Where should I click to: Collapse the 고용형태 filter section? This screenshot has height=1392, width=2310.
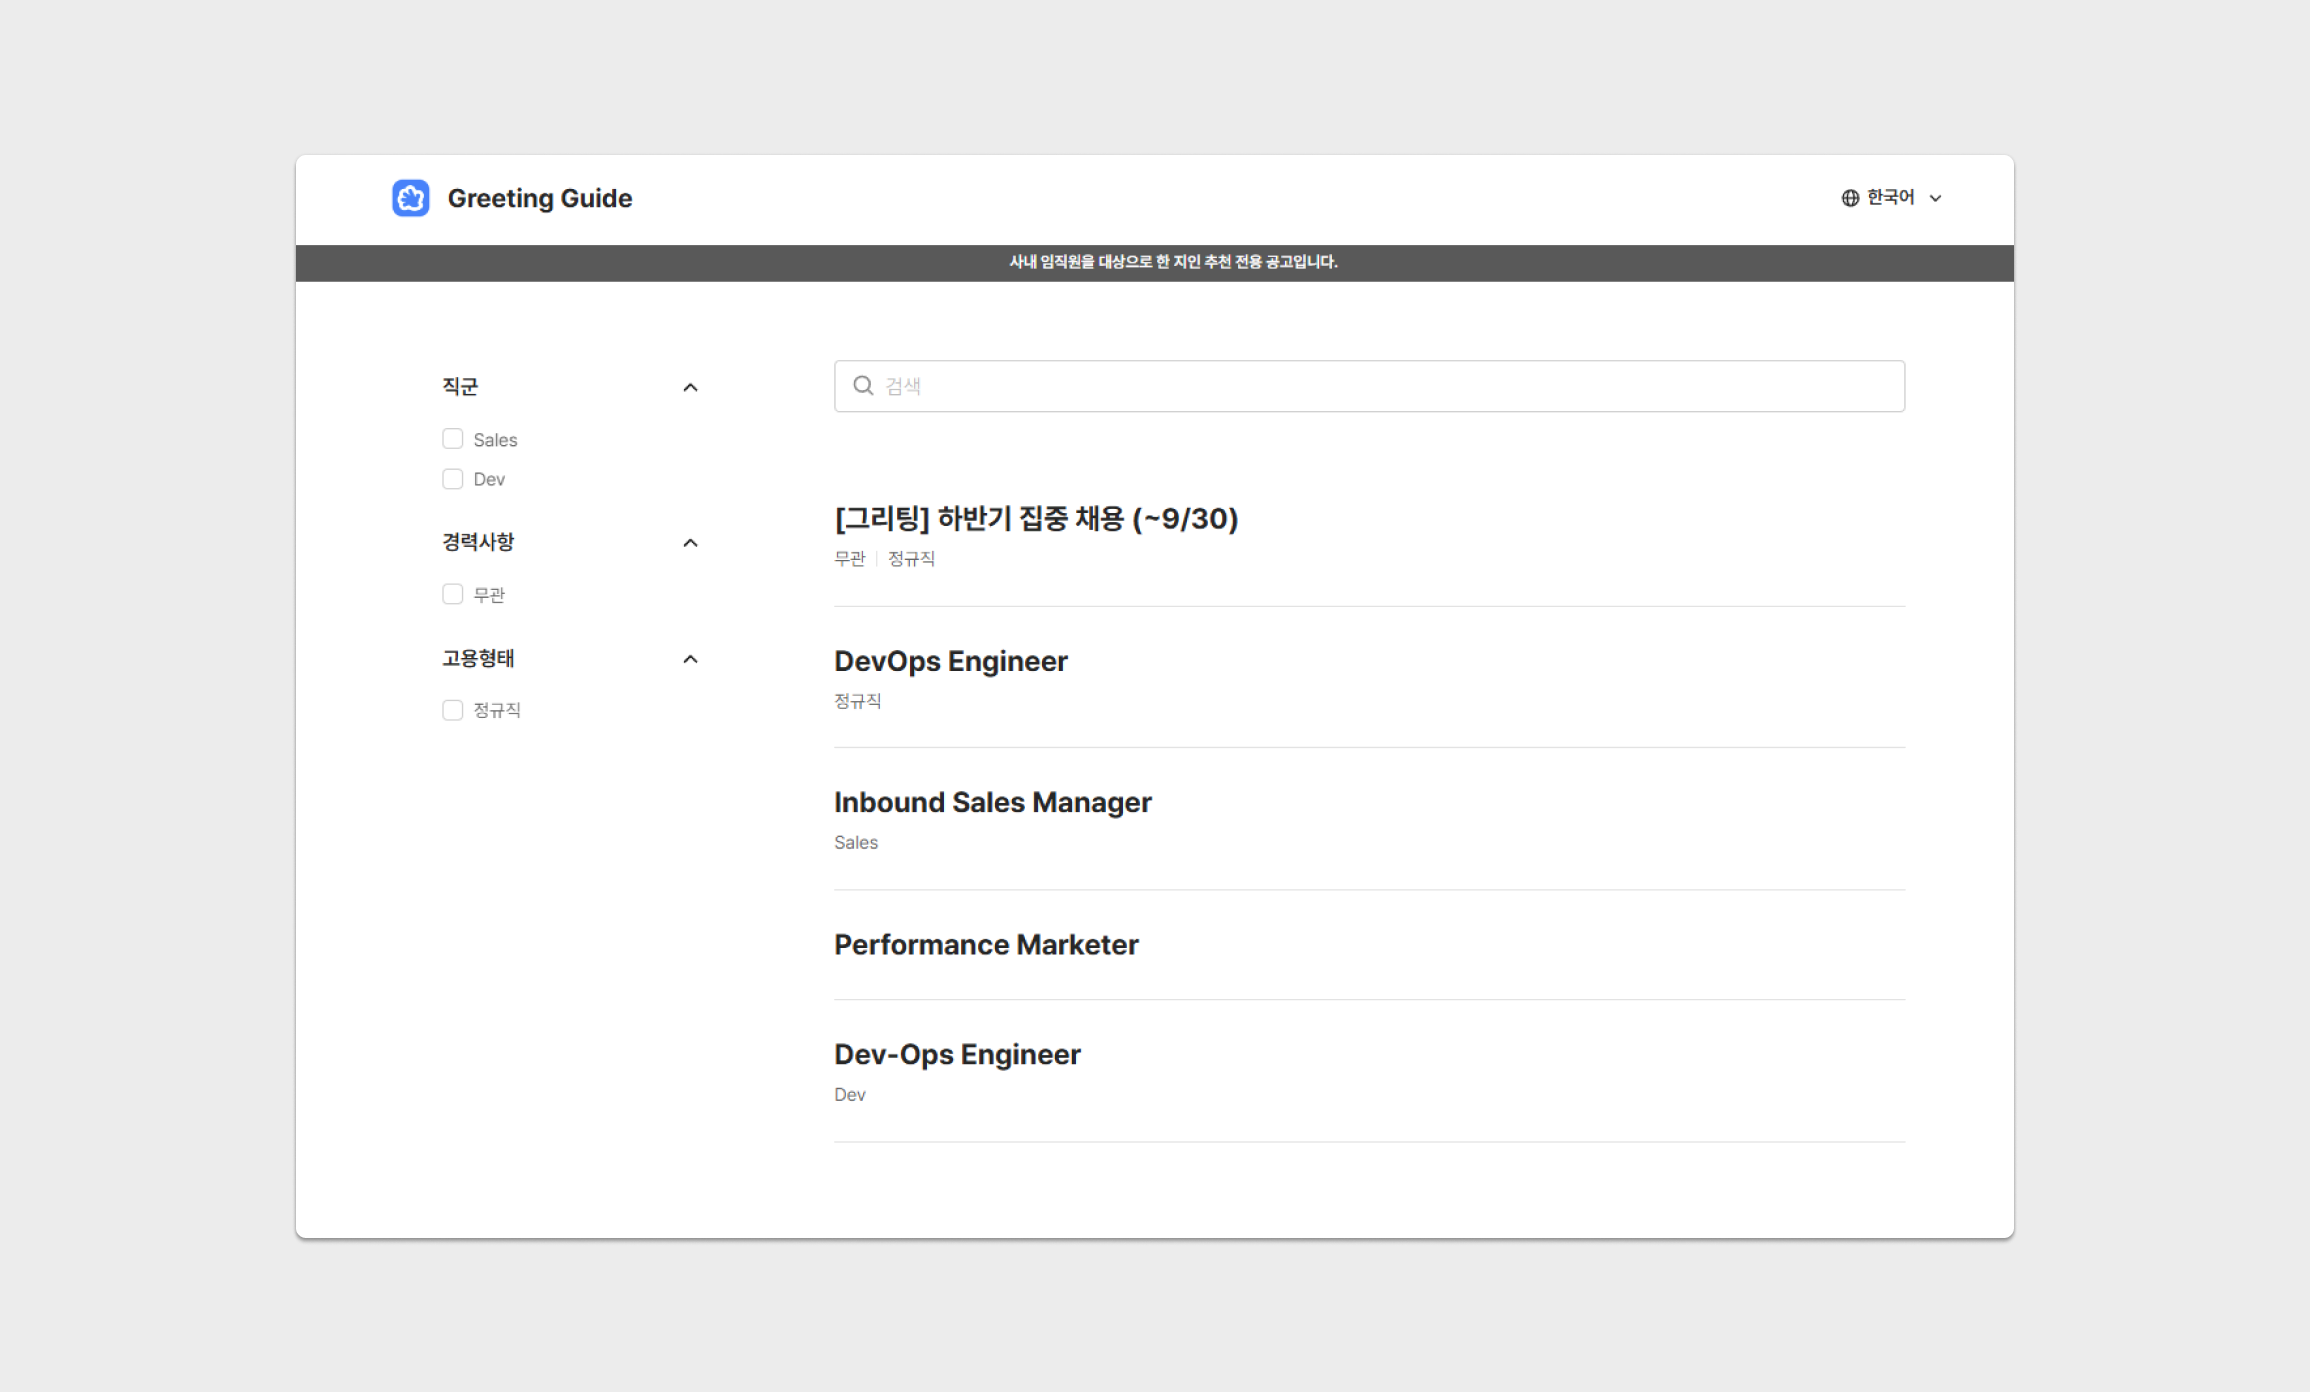pyautogui.click(x=690, y=659)
